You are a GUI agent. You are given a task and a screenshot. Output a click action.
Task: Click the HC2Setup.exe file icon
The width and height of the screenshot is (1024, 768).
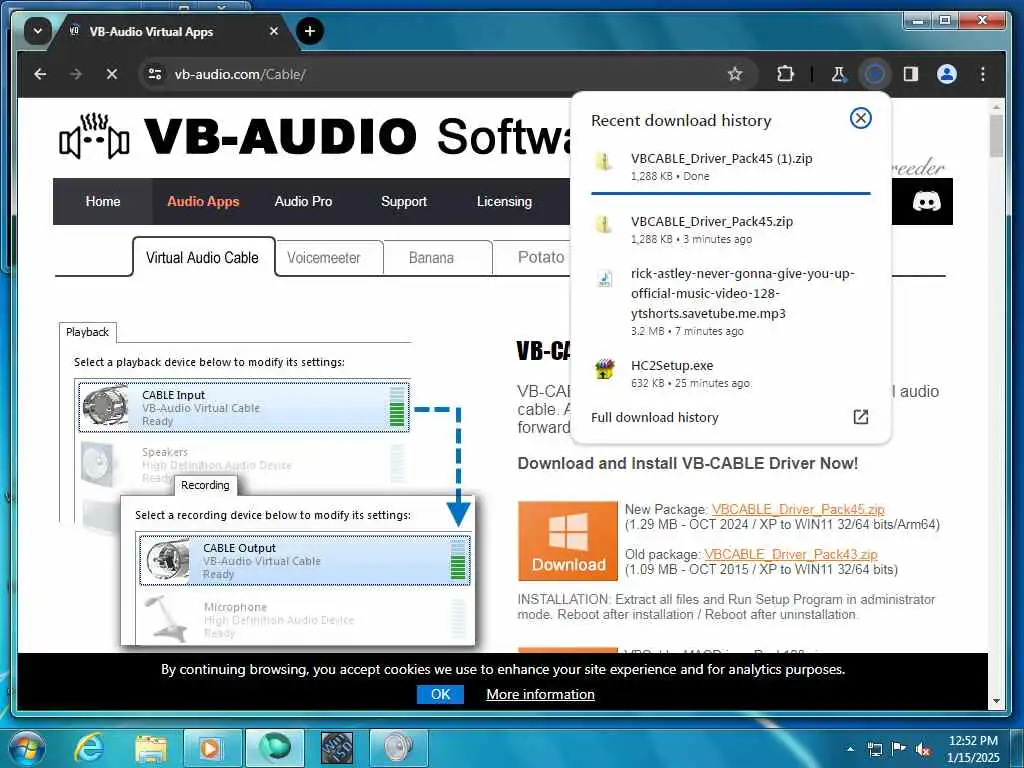coord(605,370)
